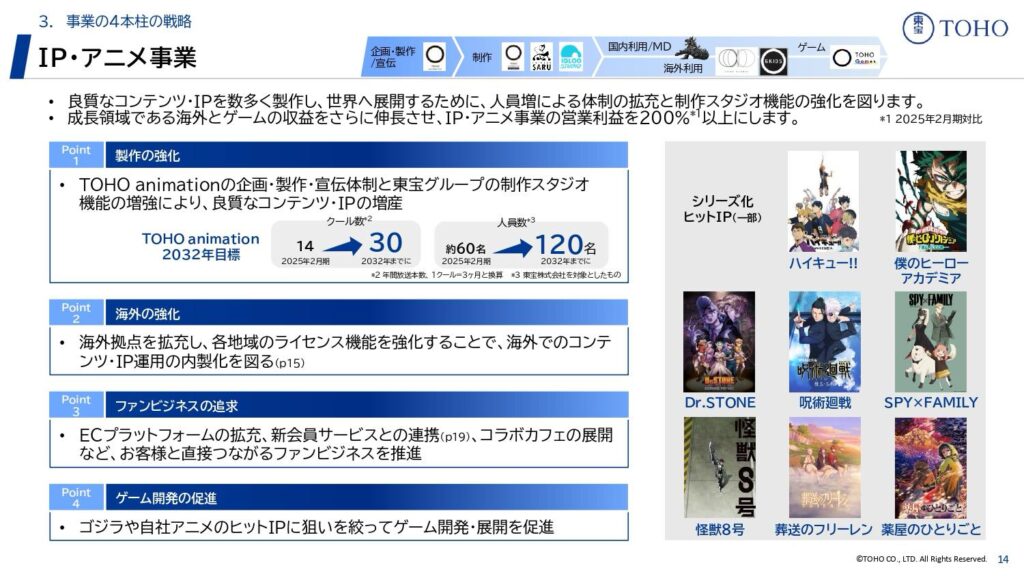Click the Science SARU logo
The width and height of the screenshot is (1024, 576).
(x=541, y=57)
